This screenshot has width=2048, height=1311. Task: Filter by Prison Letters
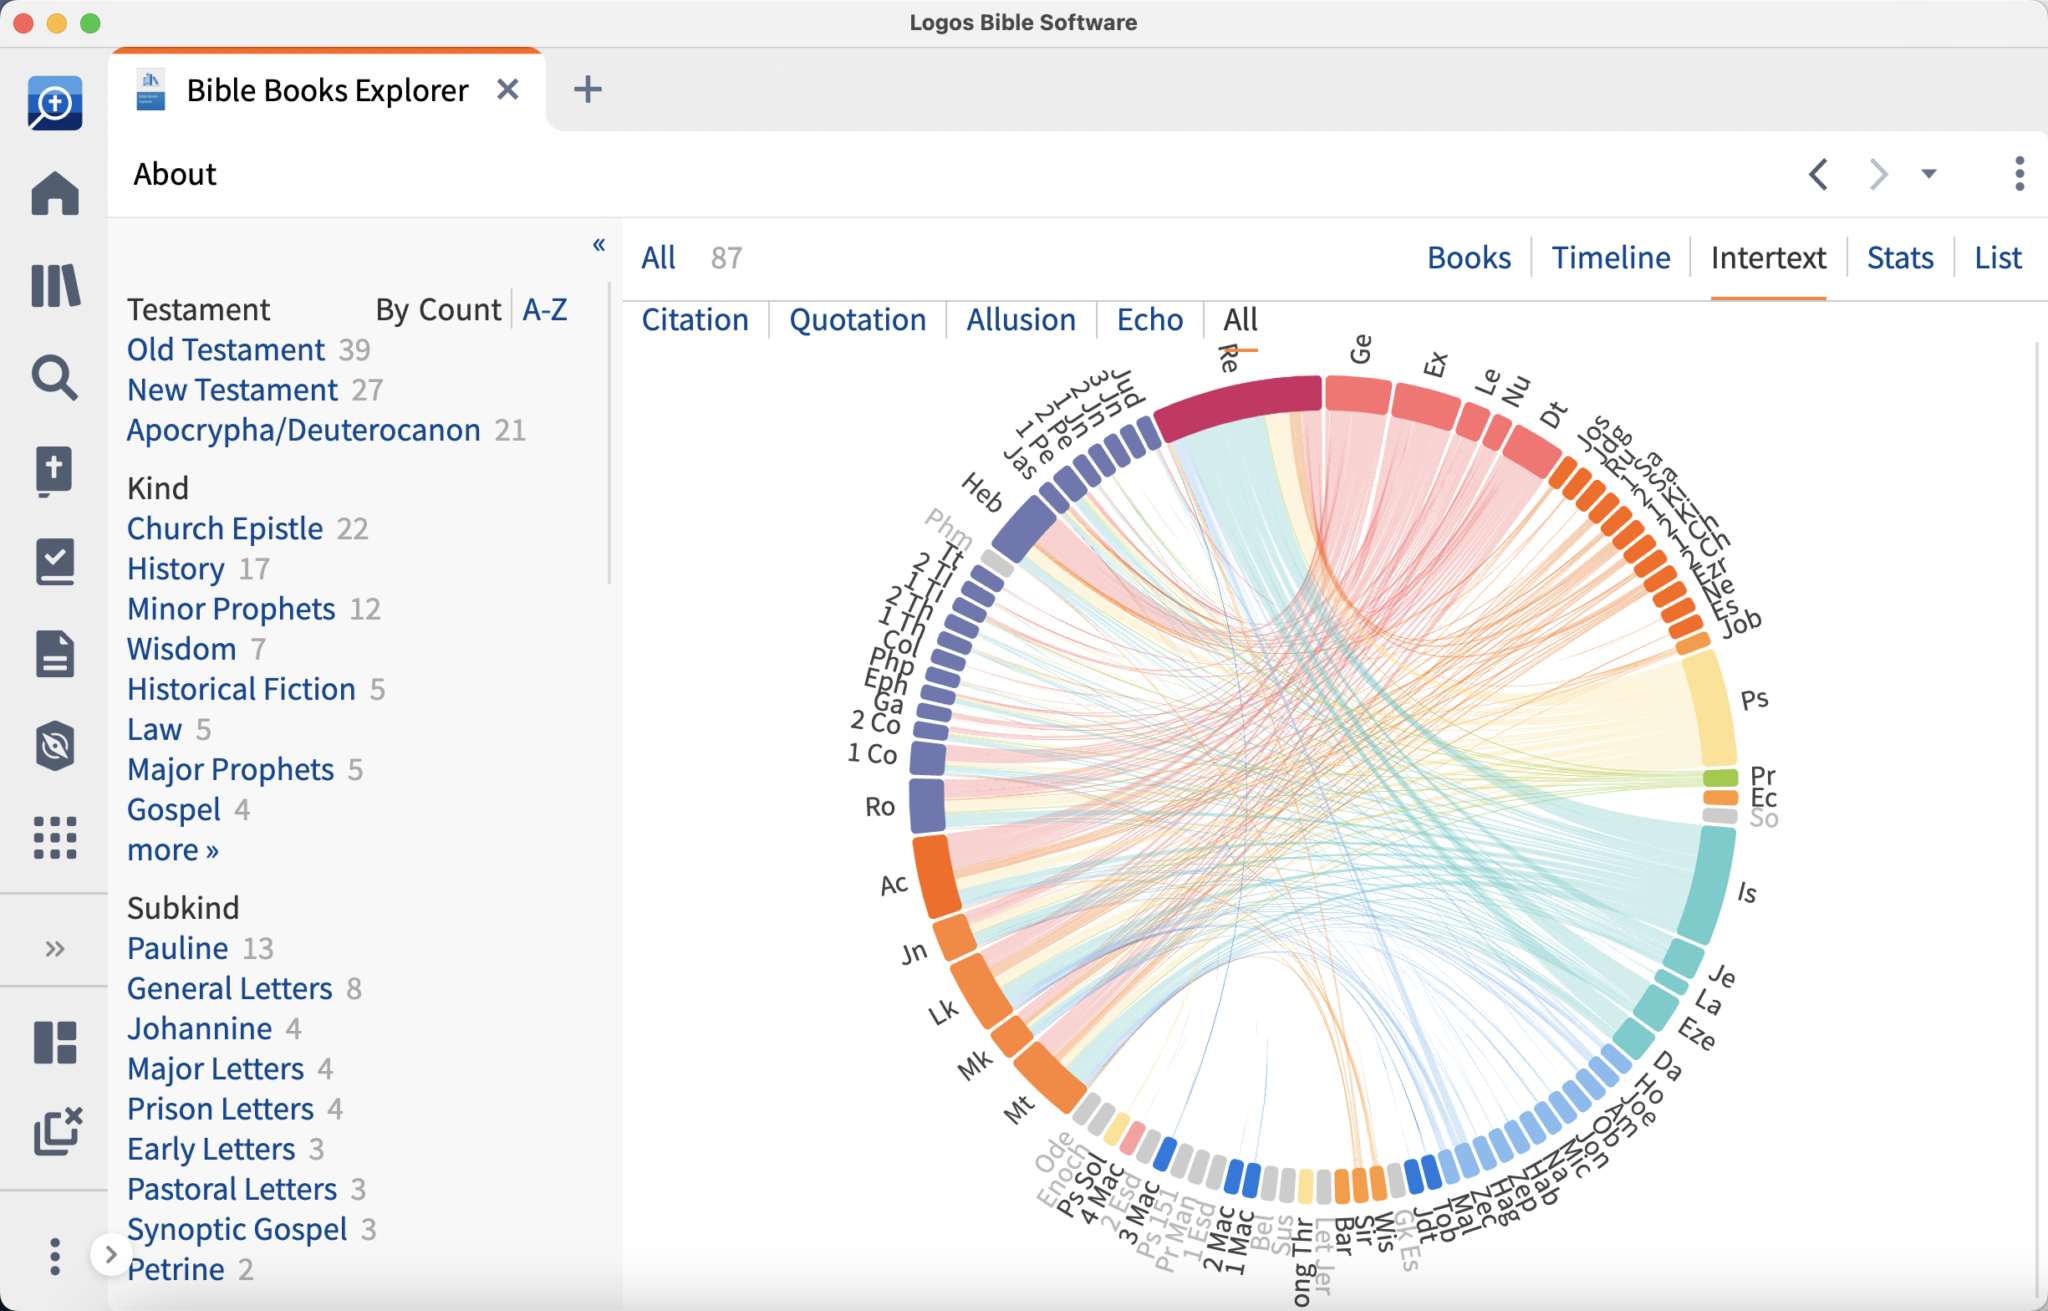point(220,1108)
